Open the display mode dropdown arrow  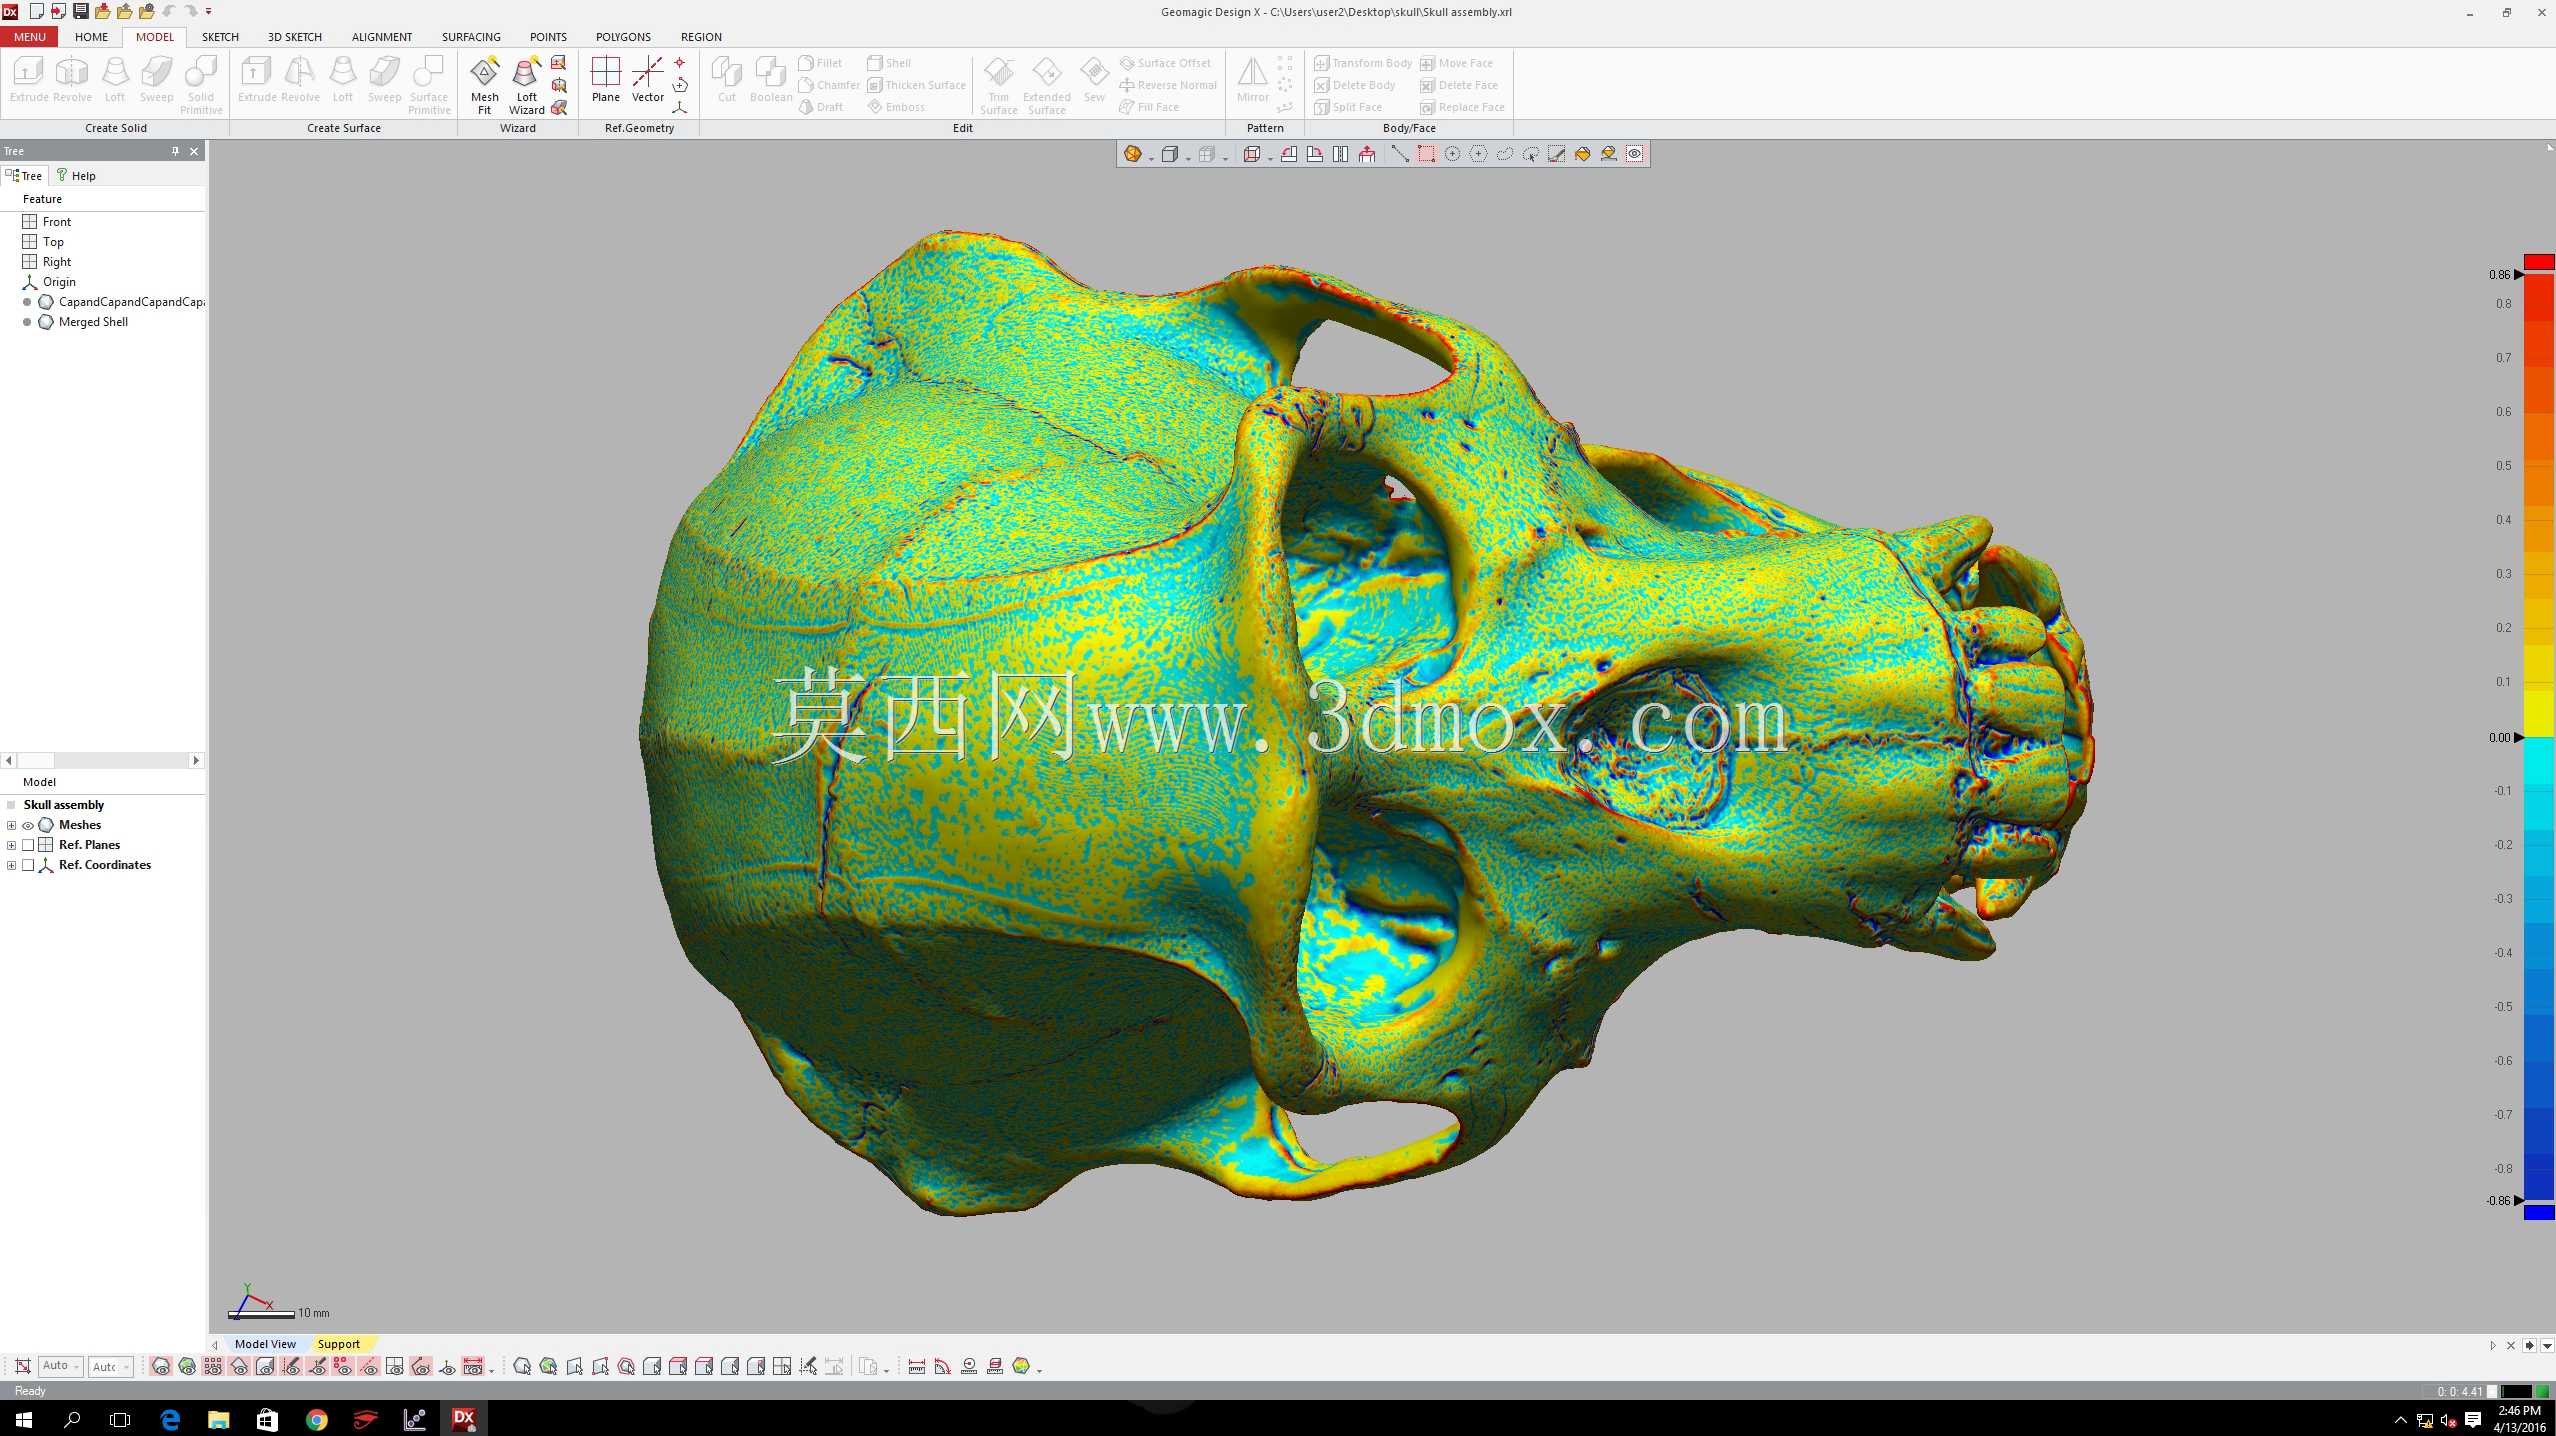[x=1151, y=158]
